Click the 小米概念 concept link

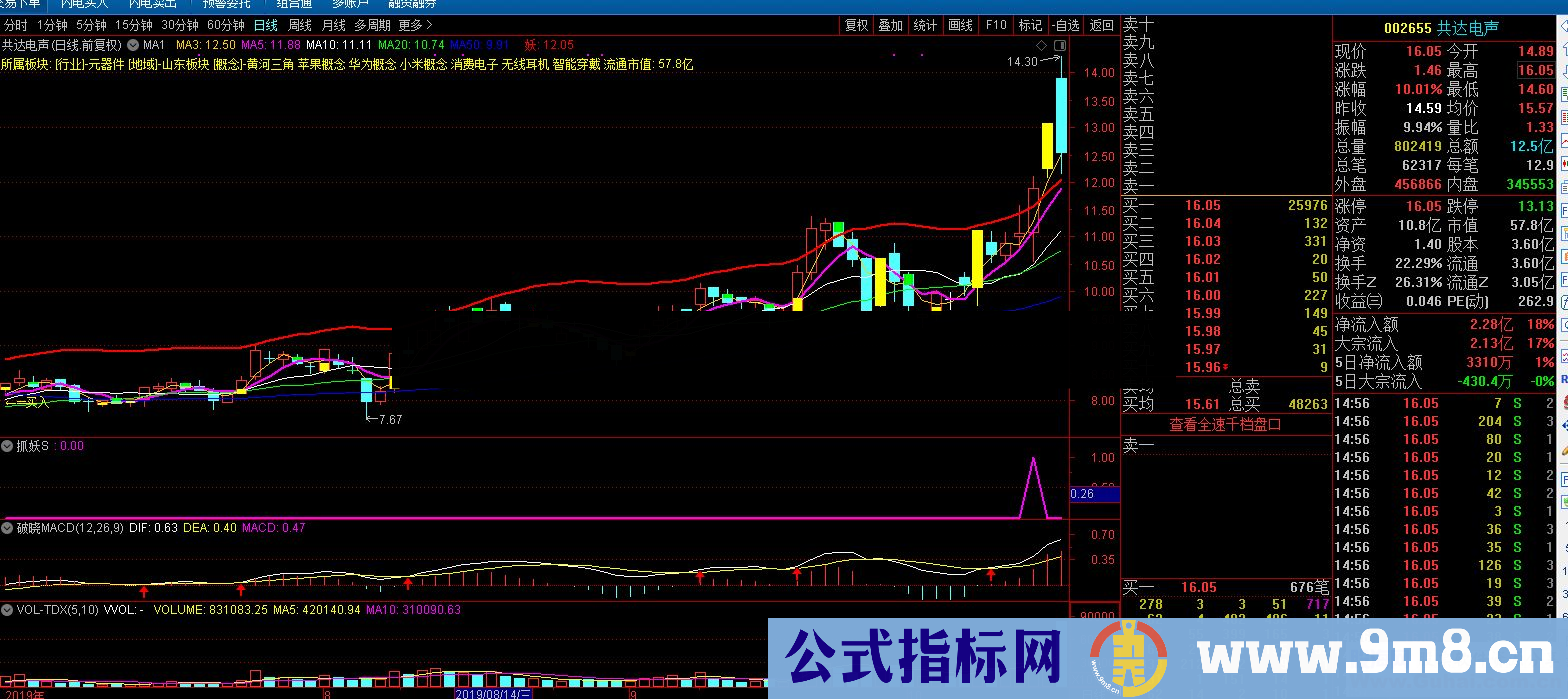424,64
